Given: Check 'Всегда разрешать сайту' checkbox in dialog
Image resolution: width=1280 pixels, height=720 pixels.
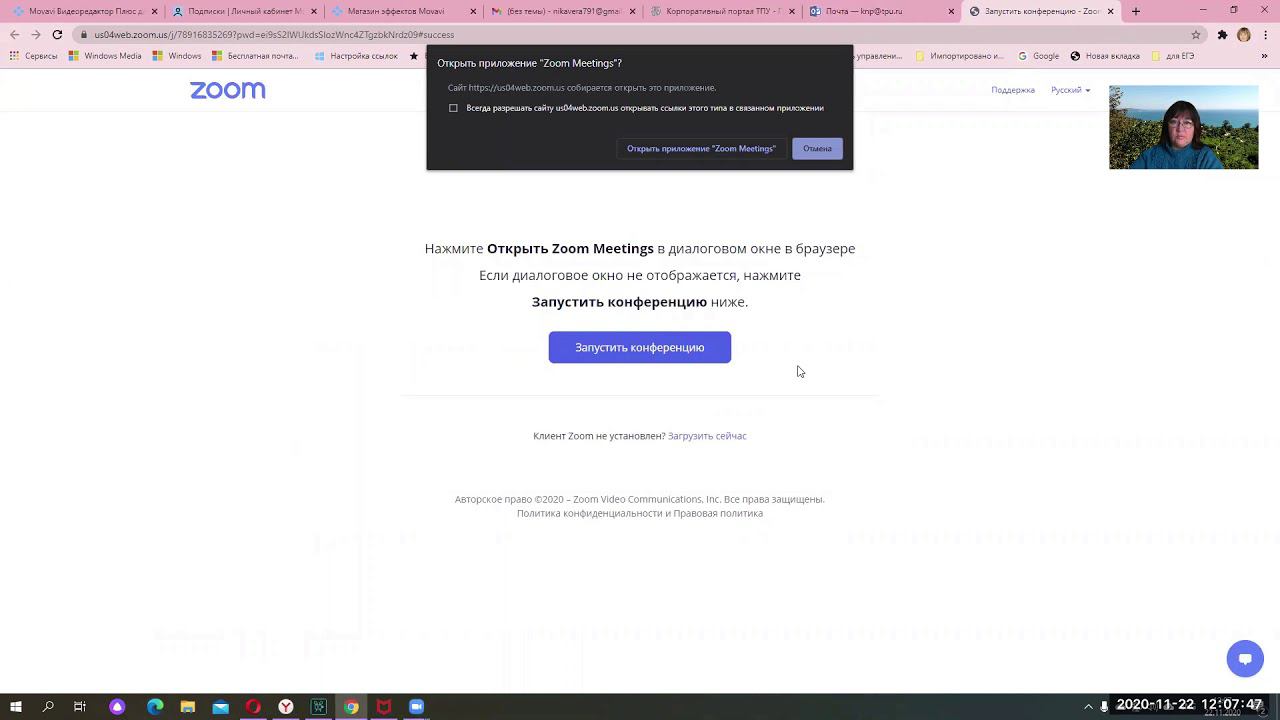Looking at the screenshot, I should point(453,108).
